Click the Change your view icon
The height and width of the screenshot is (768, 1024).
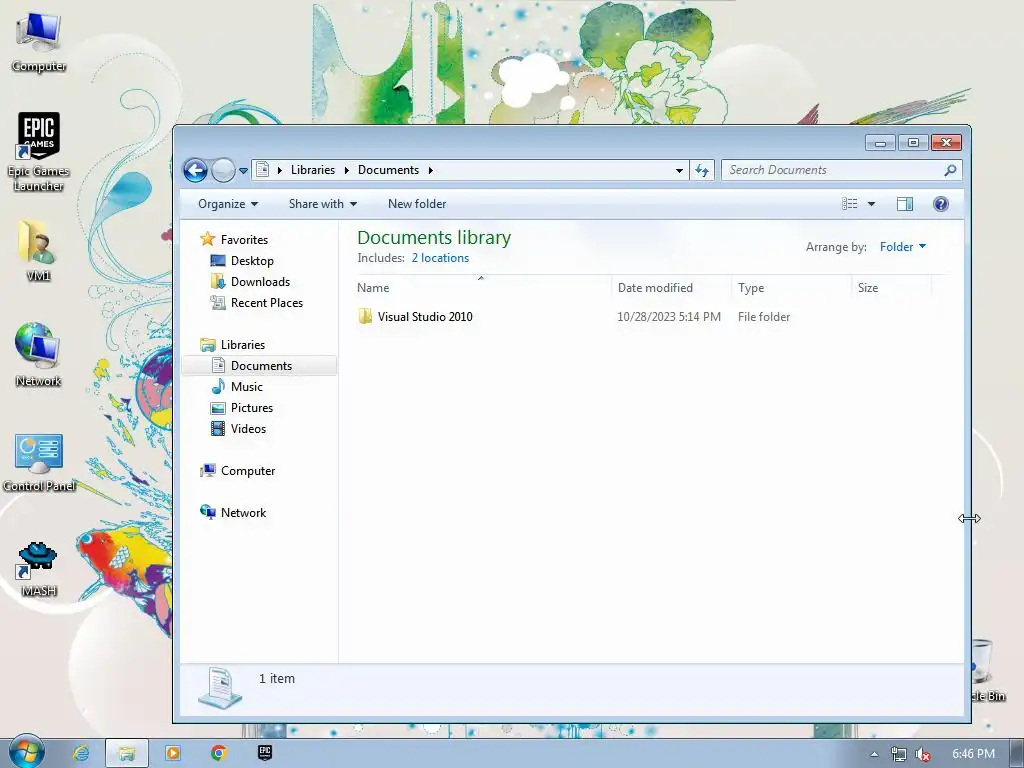(x=850, y=204)
